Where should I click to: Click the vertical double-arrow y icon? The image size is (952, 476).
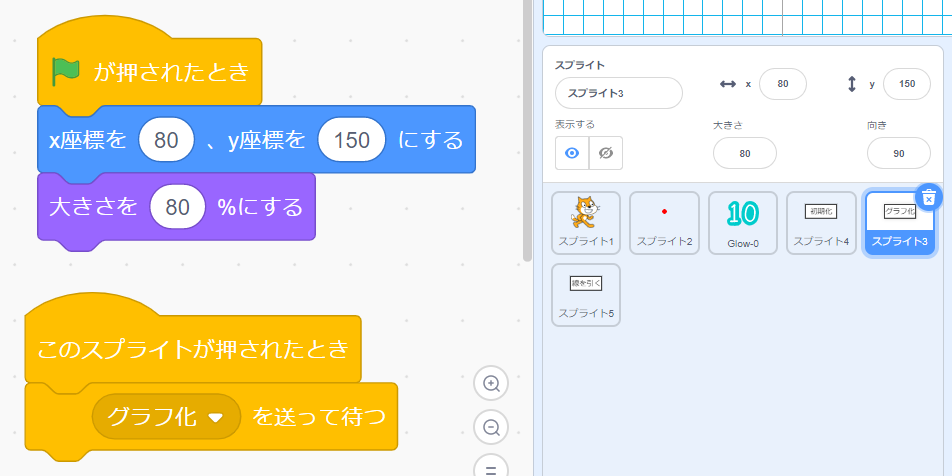pos(852,84)
